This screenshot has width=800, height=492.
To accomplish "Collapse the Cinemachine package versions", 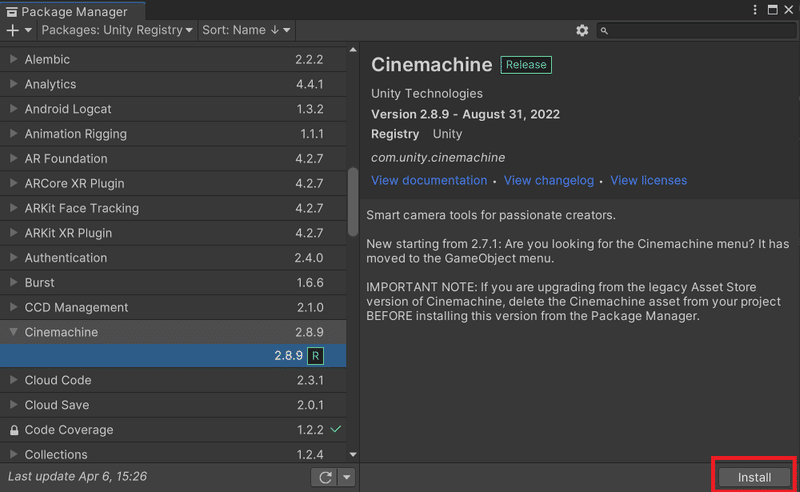I will tap(13, 332).
